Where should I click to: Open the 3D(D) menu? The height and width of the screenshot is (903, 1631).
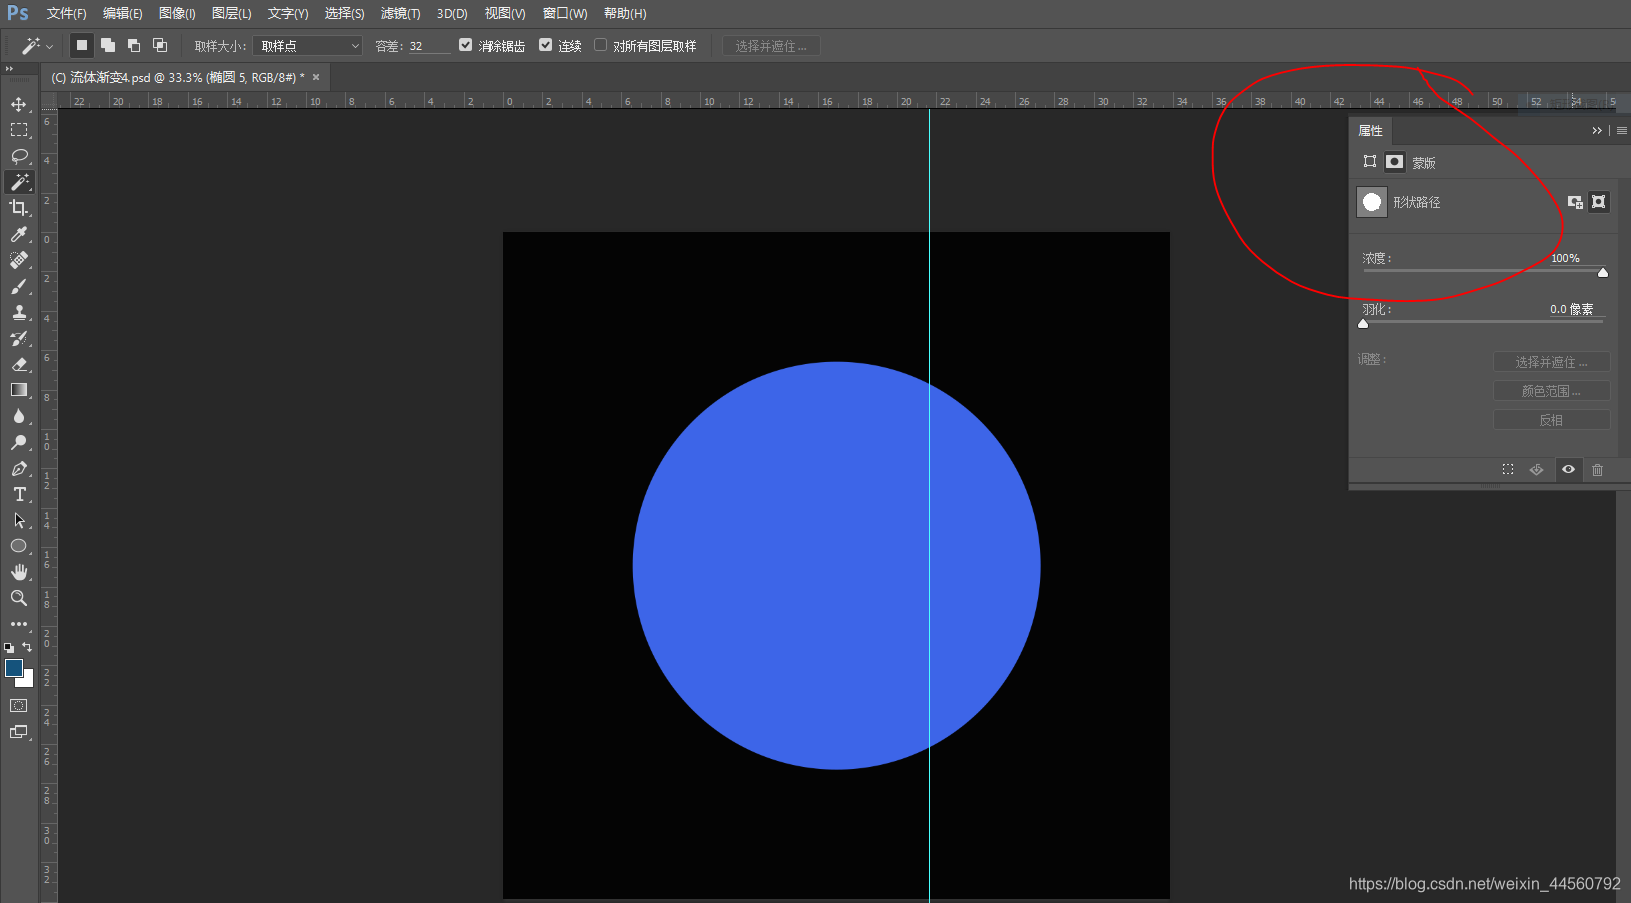tap(452, 13)
